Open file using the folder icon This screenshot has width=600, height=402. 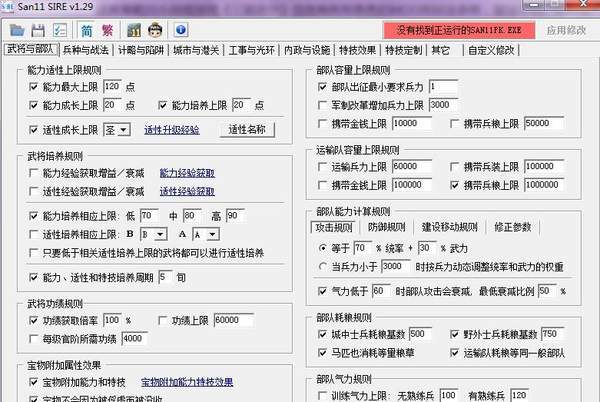click(x=17, y=30)
